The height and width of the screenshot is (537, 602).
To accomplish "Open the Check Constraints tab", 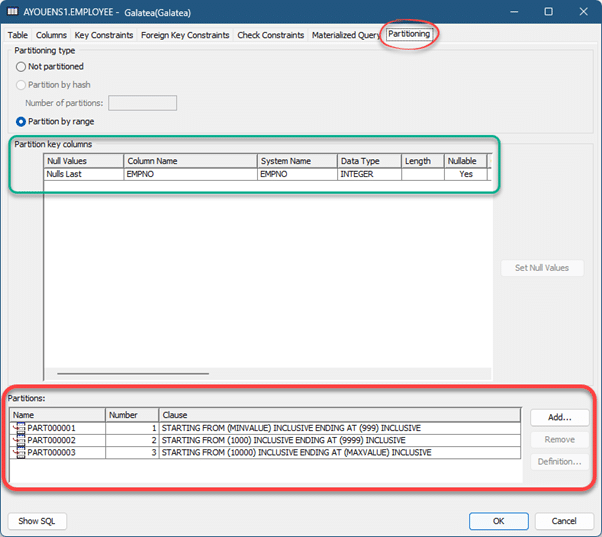I will pyautogui.click(x=270, y=35).
